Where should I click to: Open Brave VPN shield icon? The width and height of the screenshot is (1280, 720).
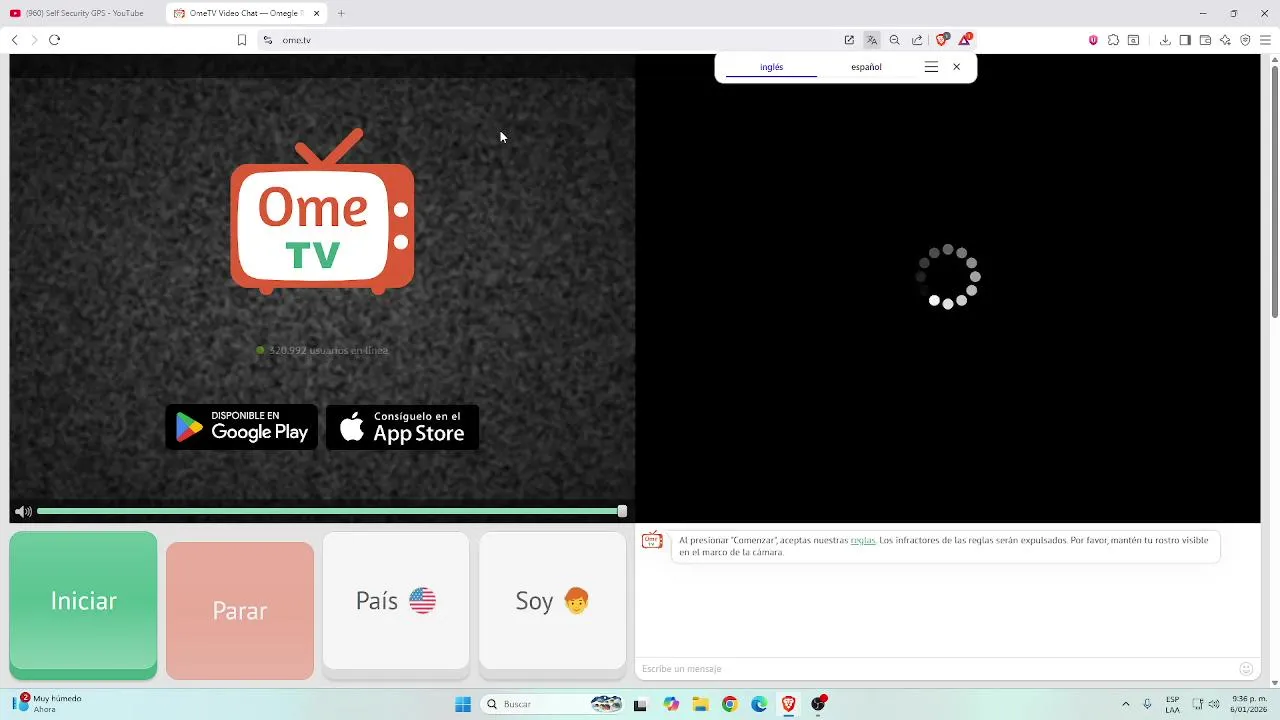1245,40
